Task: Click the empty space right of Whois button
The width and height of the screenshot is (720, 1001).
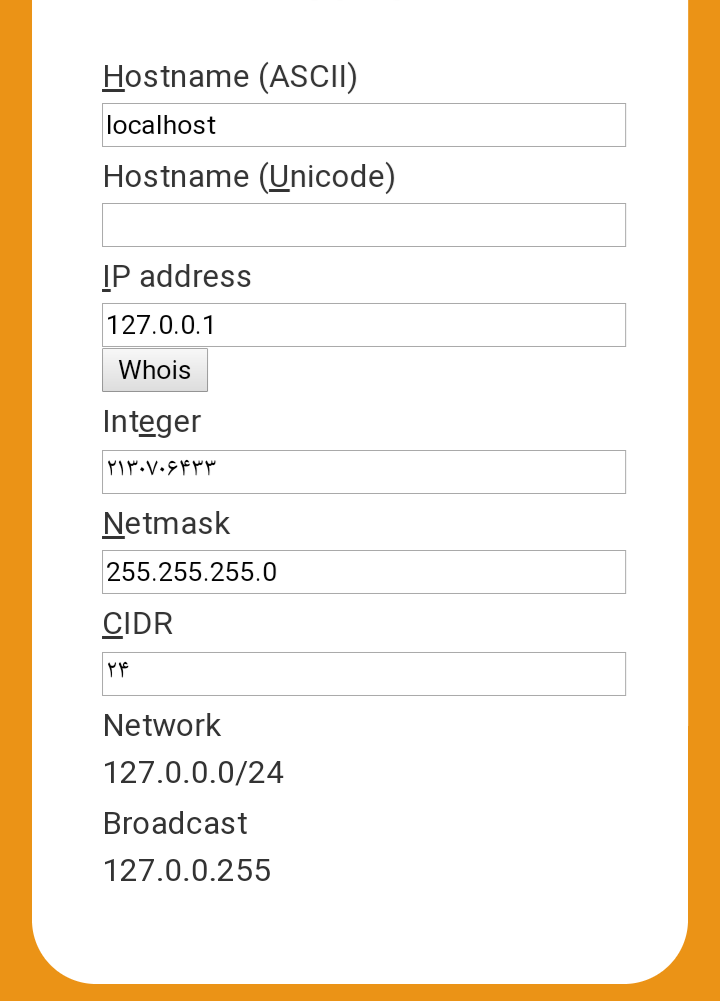Action: (x=420, y=371)
